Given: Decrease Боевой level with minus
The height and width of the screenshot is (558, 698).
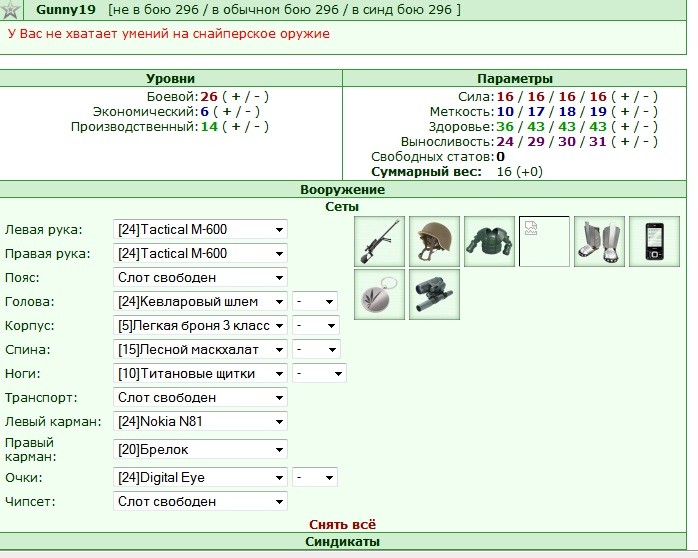Looking at the screenshot, I should click(257, 97).
